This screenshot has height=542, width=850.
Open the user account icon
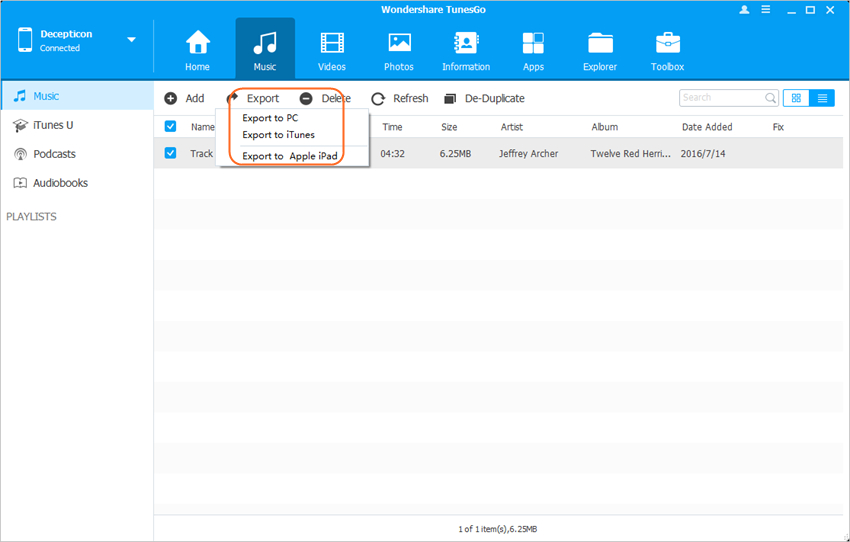point(744,9)
